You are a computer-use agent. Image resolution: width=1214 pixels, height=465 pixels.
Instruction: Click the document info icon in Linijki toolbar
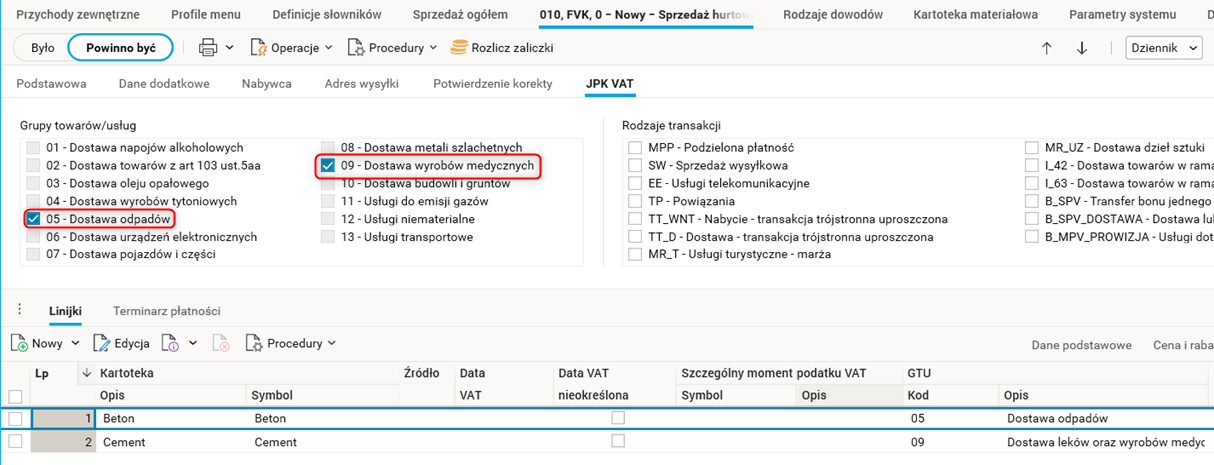[170, 343]
